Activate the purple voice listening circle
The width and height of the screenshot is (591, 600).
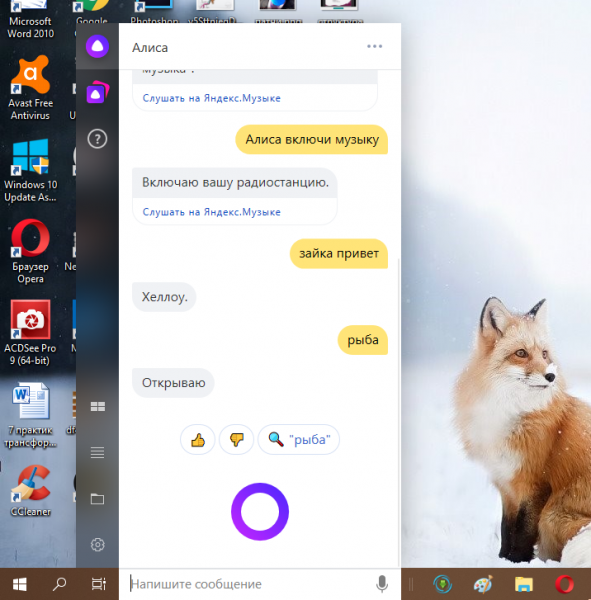click(260, 512)
